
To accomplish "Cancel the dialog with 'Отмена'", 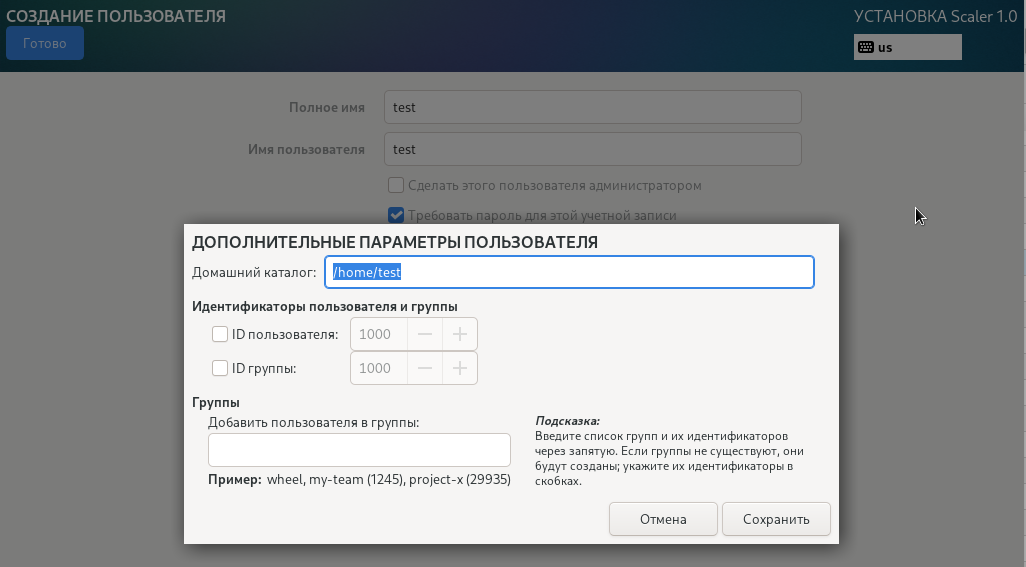I will [663, 519].
